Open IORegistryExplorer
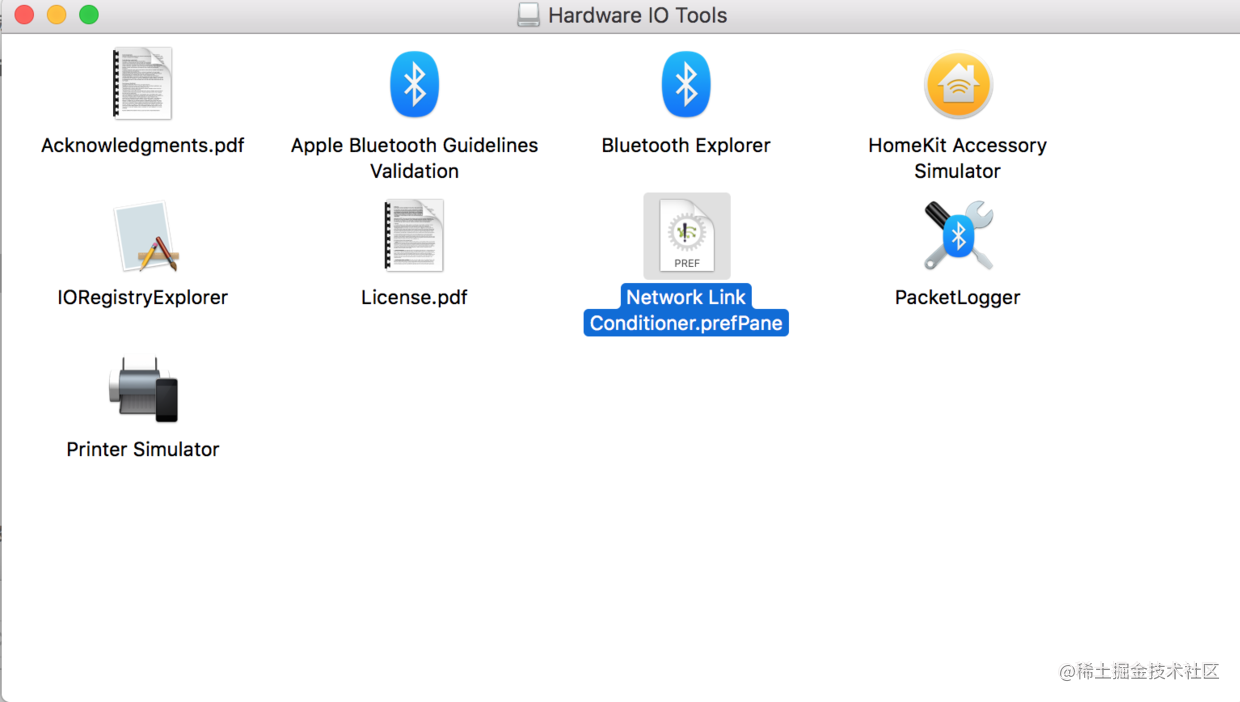Screen dimensions: 1240x702 click(143, 236)
